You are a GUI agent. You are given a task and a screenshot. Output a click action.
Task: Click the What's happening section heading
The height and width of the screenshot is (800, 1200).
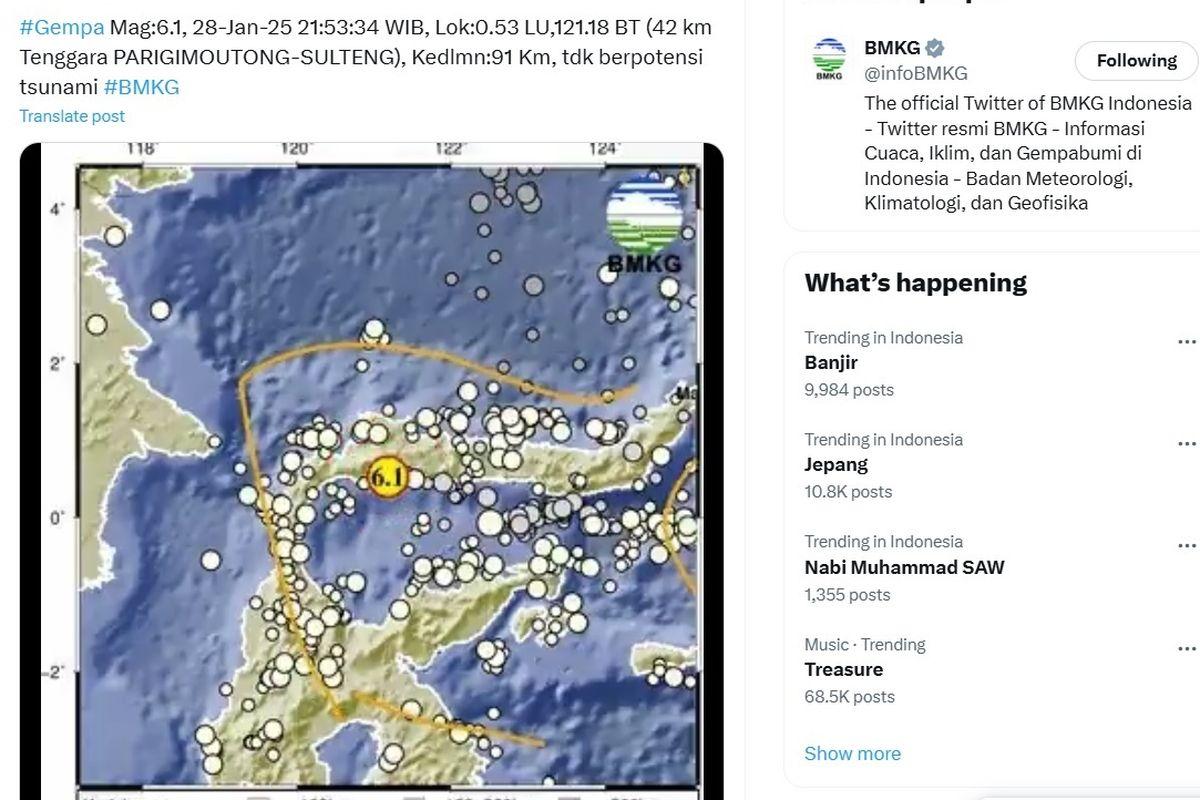pos(914,282)
